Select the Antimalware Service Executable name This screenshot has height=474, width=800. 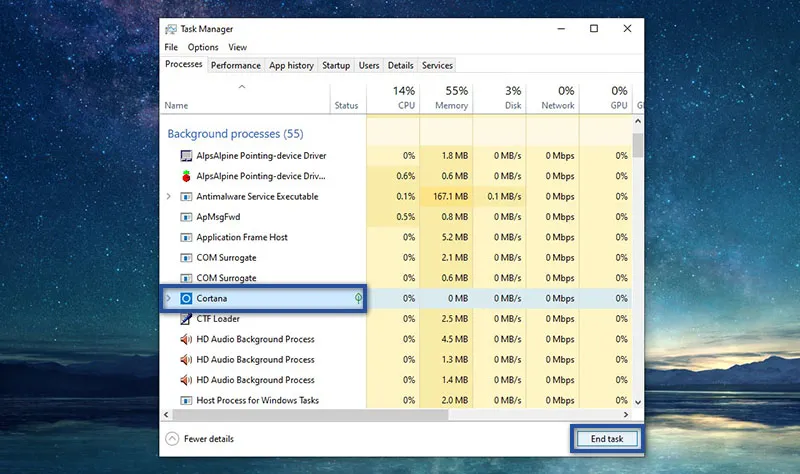click(257, 196)
